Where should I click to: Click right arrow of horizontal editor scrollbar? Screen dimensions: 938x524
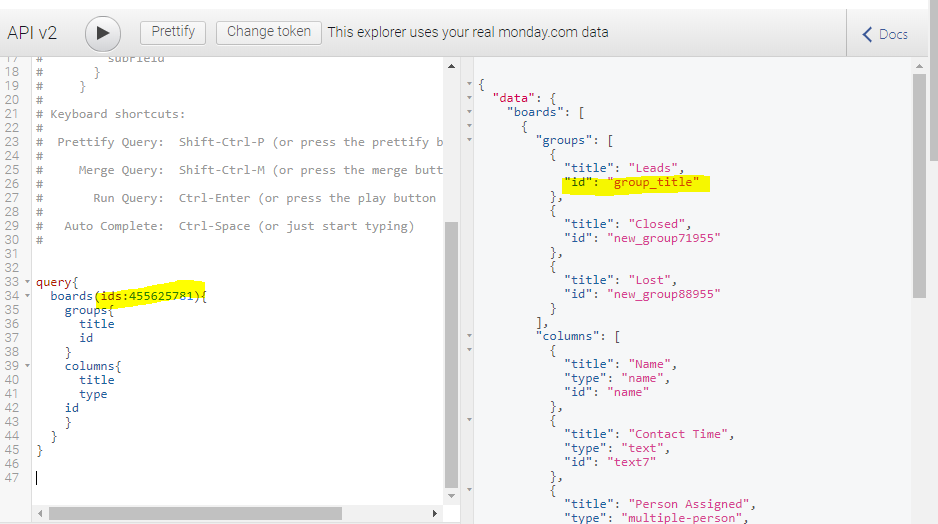[x=434, y=513]
